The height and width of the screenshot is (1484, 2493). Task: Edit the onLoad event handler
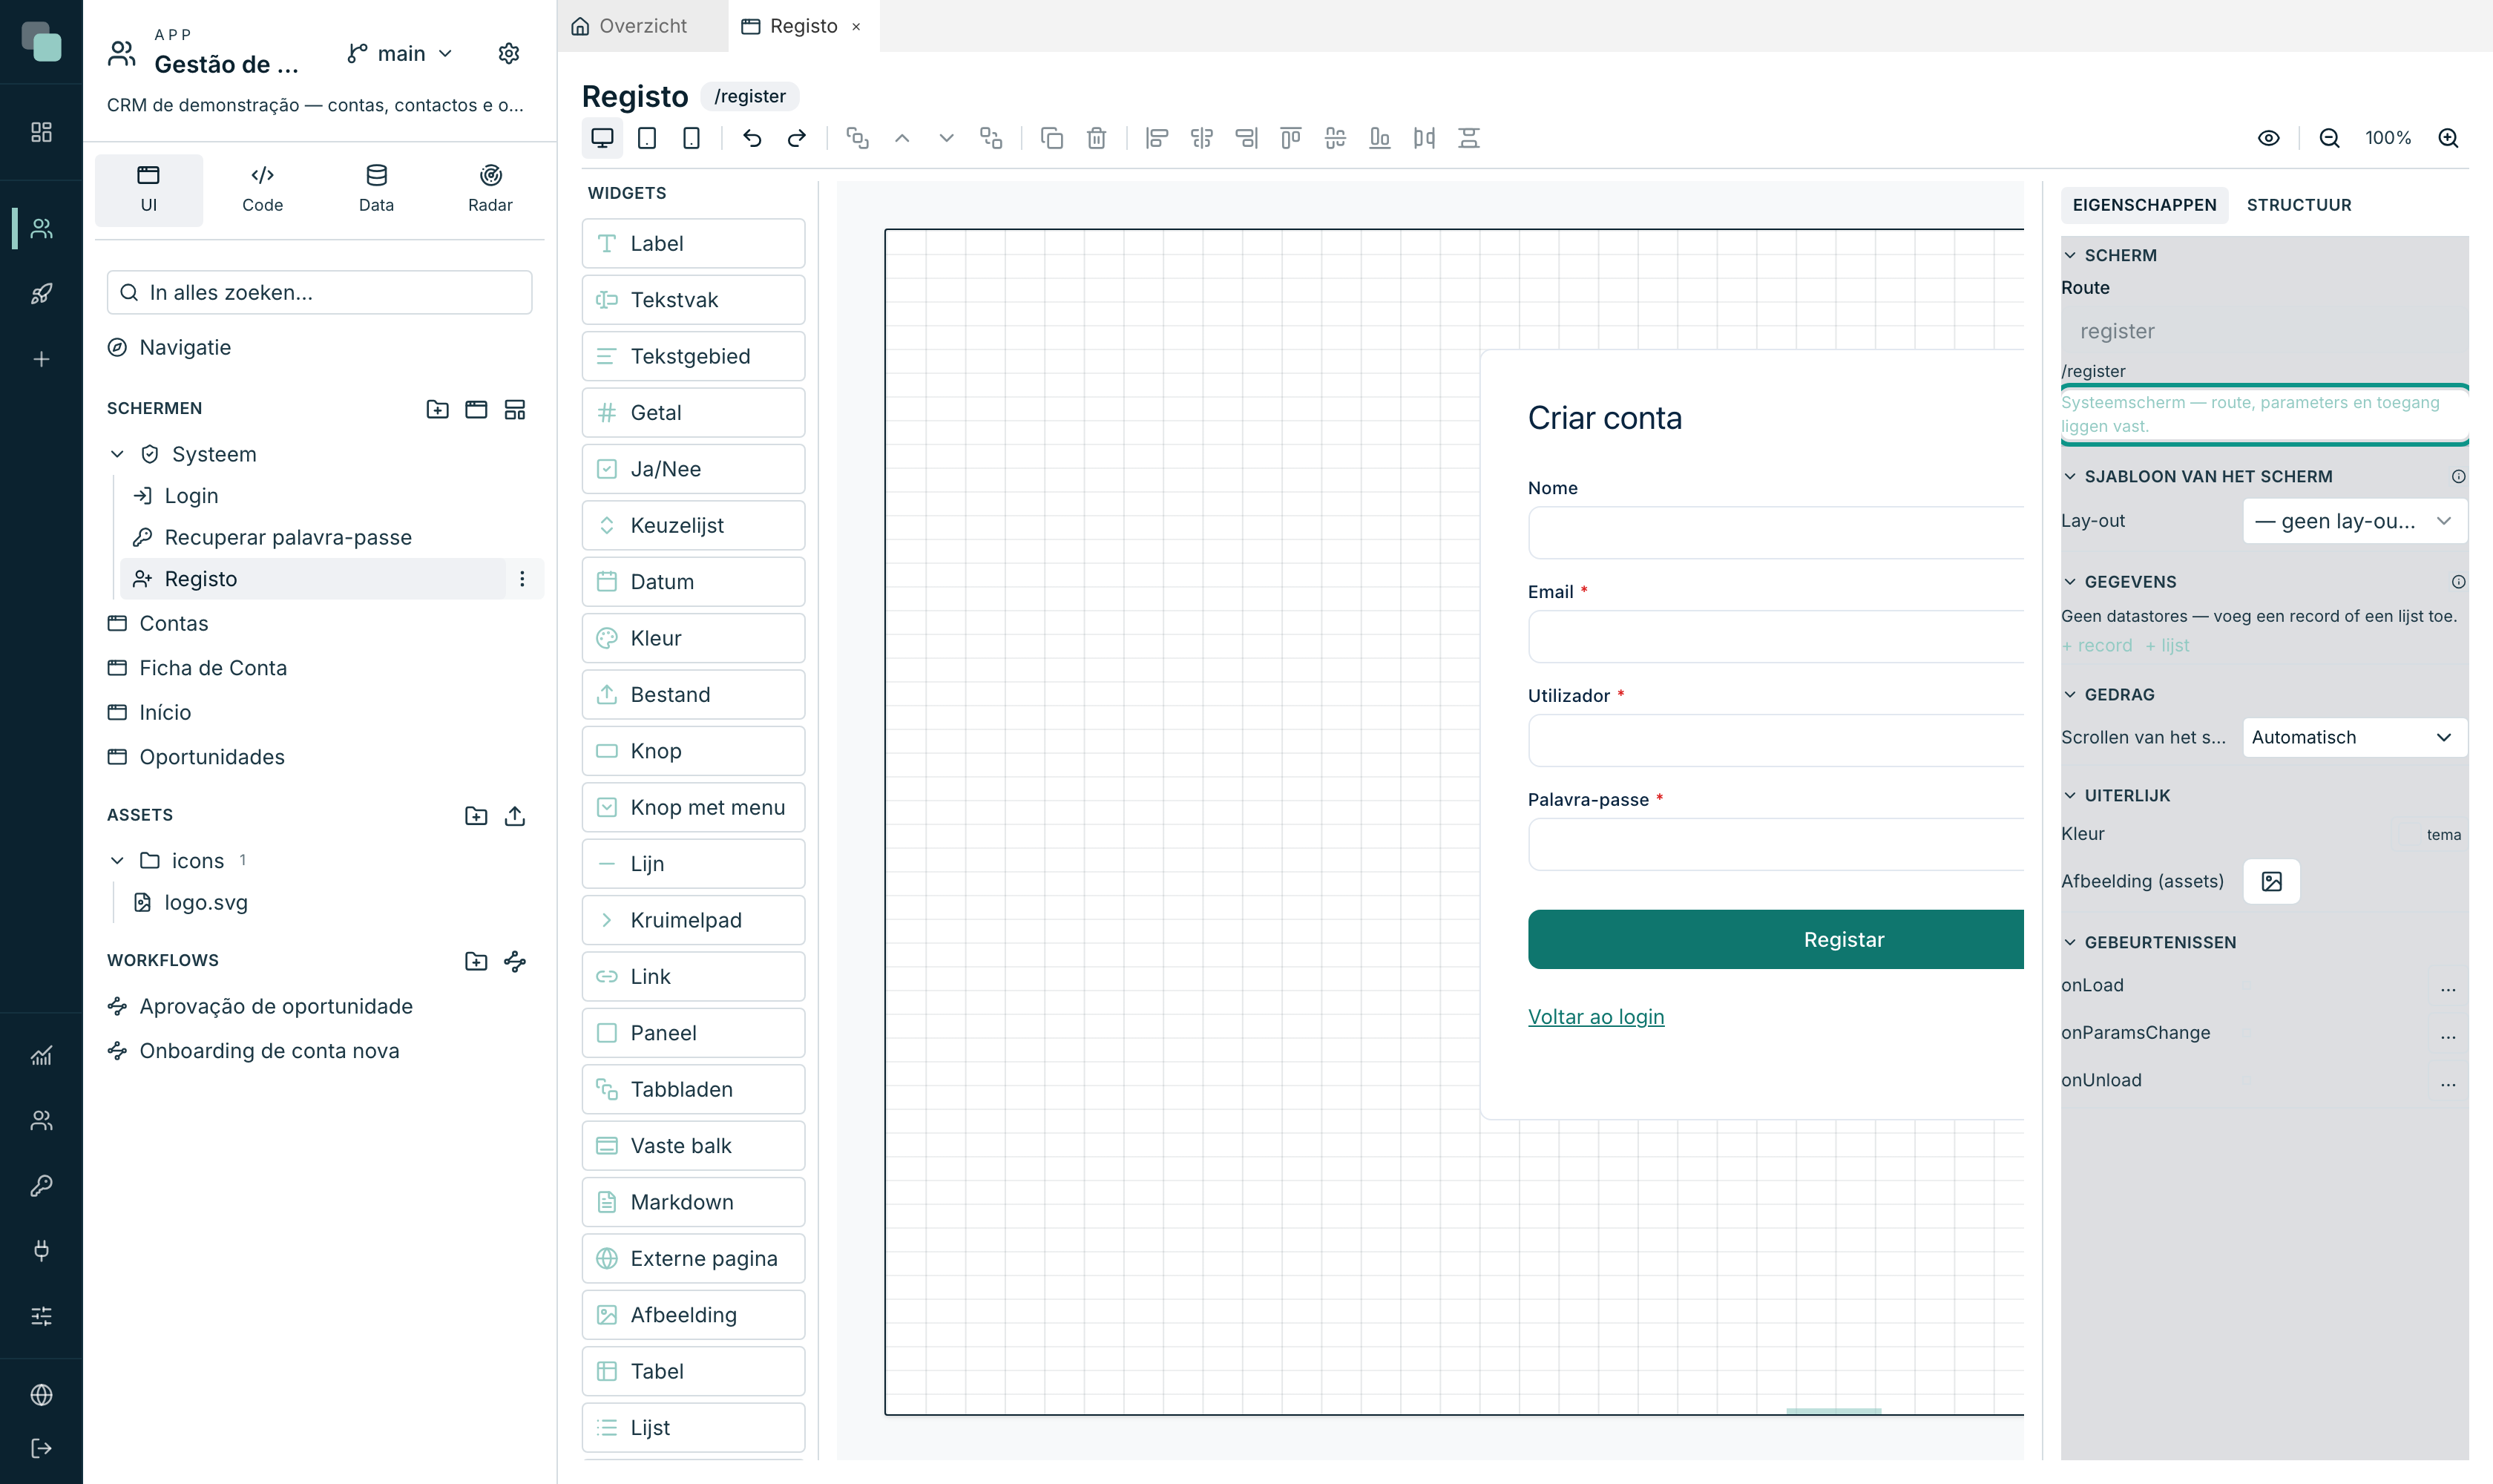(2447, 986)
